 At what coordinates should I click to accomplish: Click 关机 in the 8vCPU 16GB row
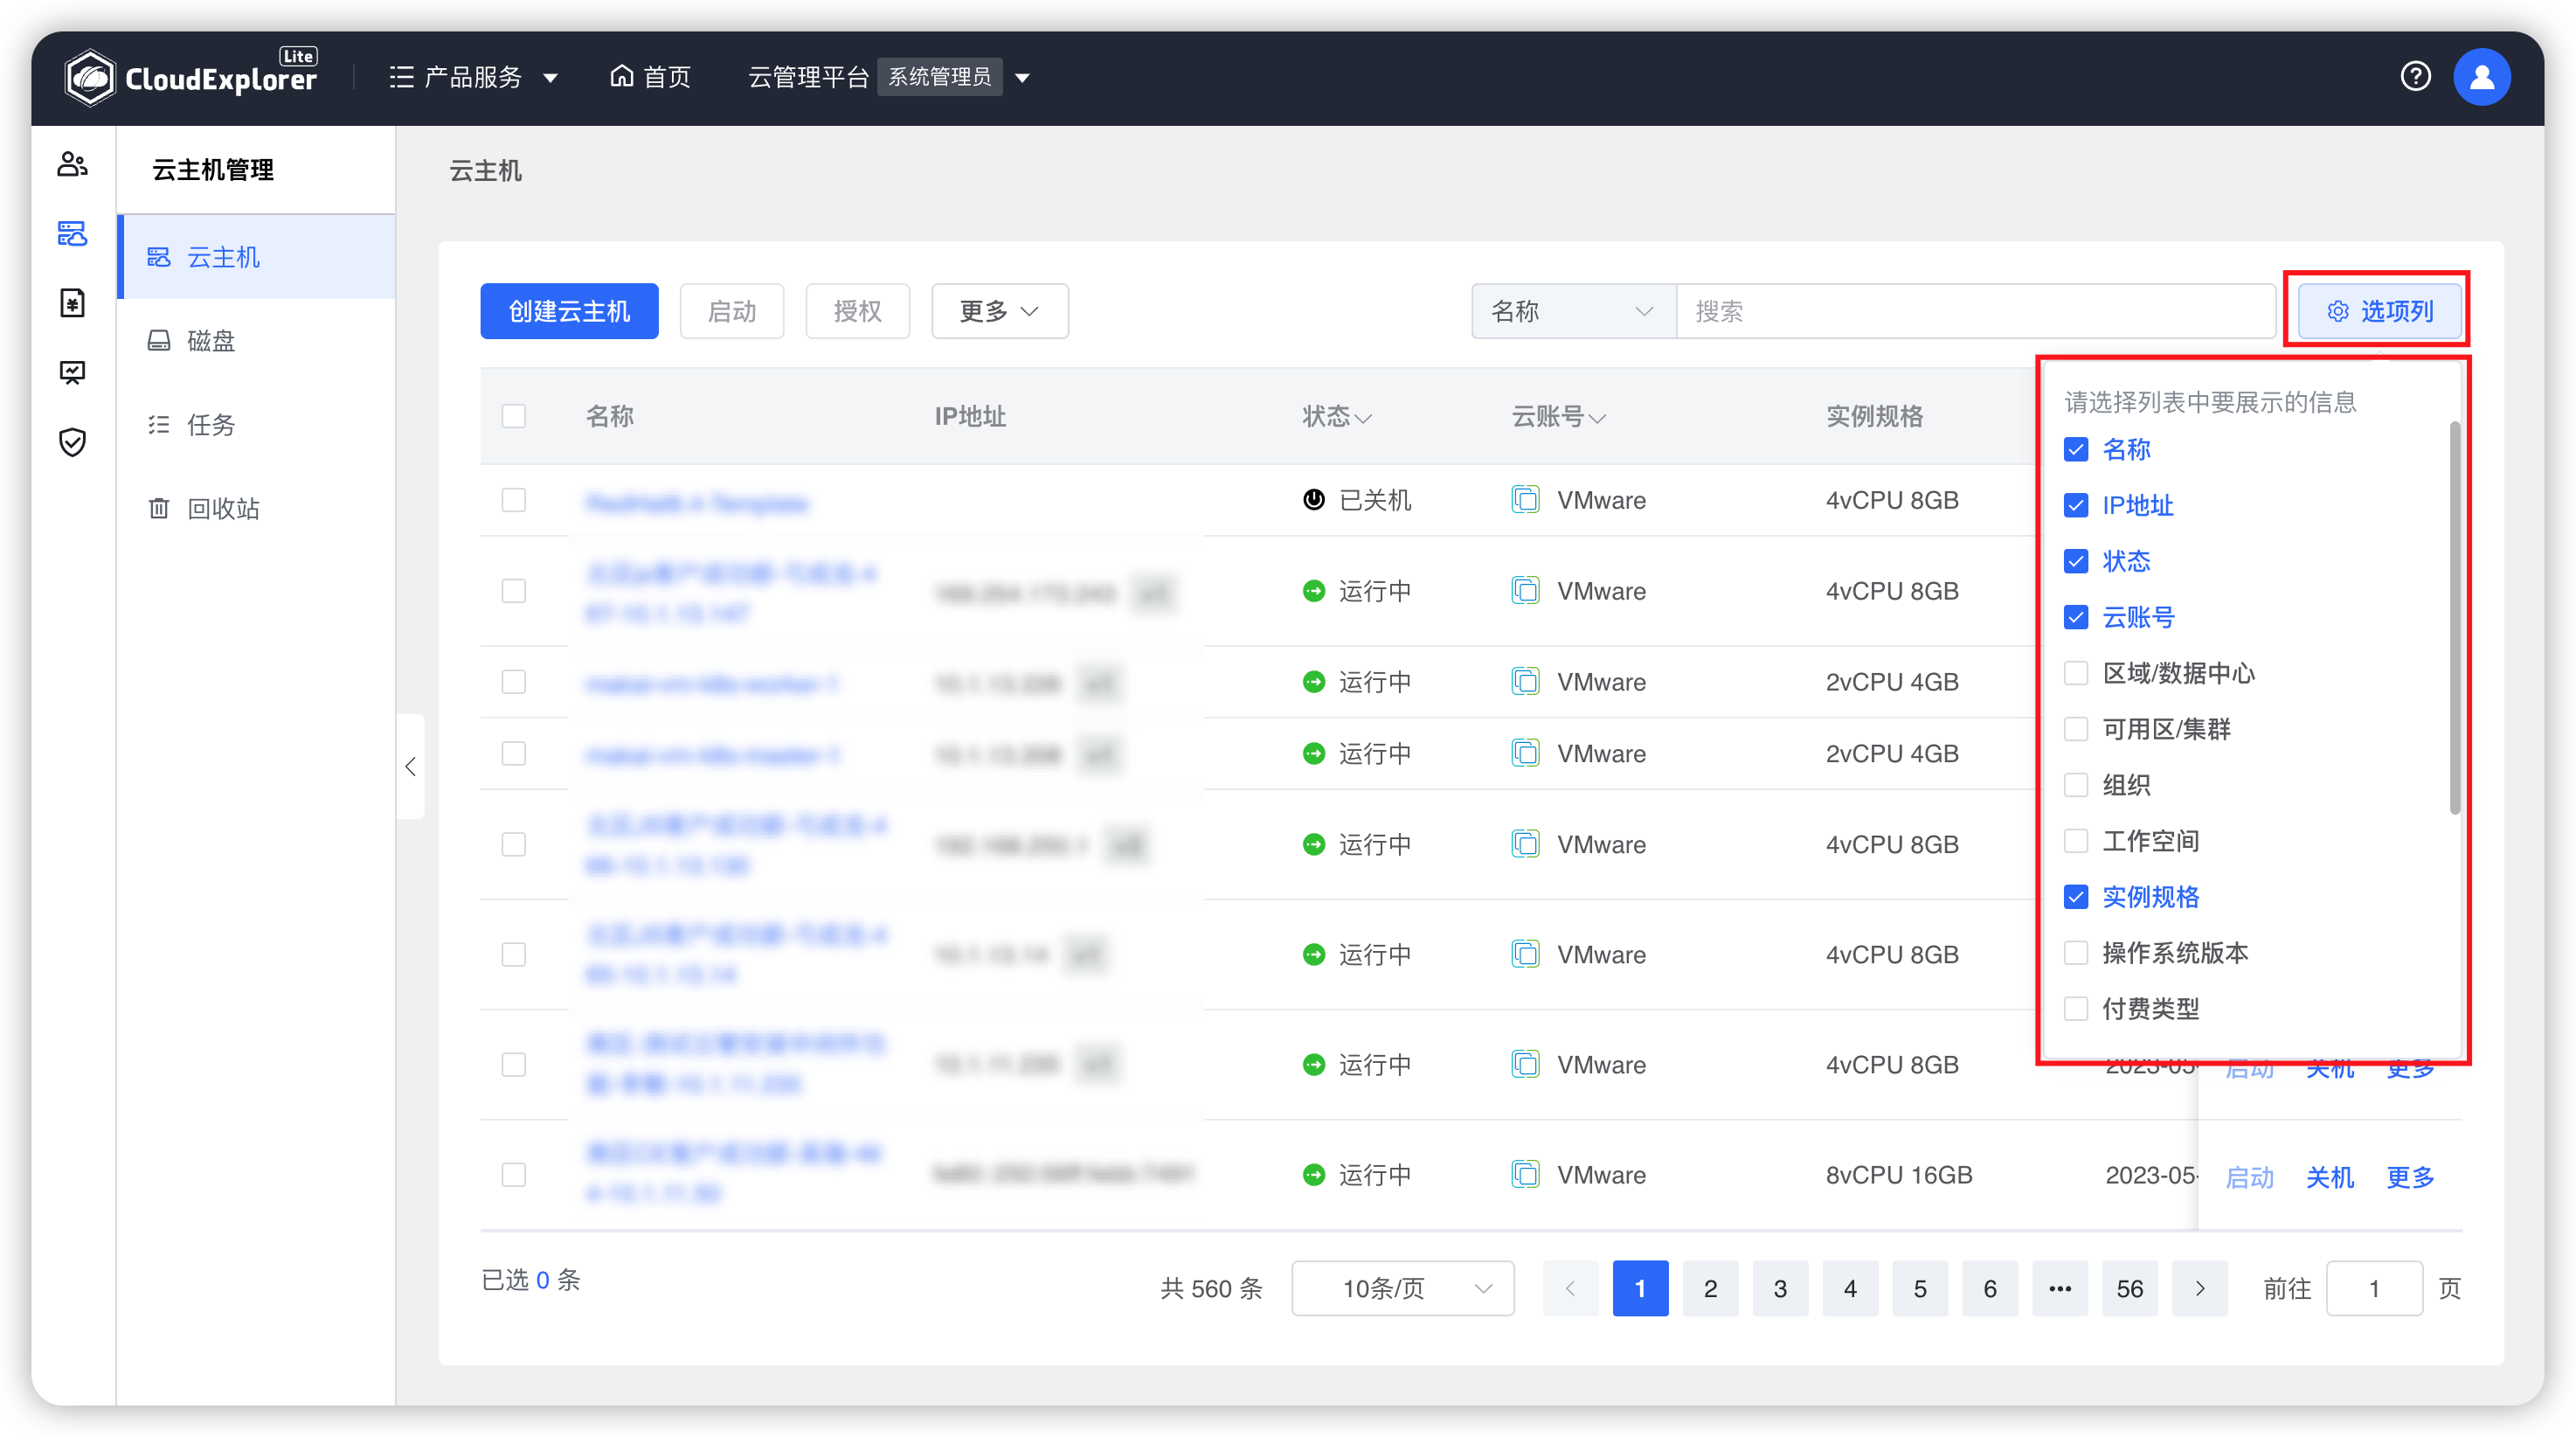pos(2330,1177)
